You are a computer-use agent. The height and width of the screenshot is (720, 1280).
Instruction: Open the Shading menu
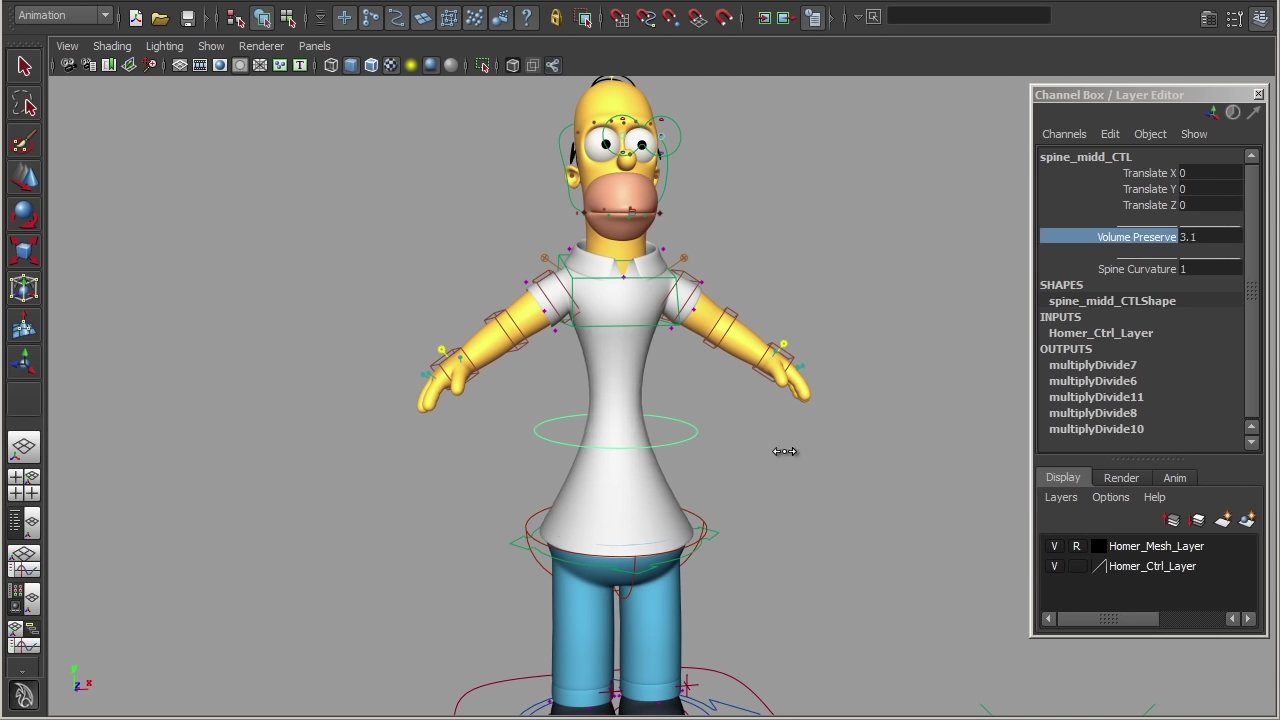tap(111, 46)
